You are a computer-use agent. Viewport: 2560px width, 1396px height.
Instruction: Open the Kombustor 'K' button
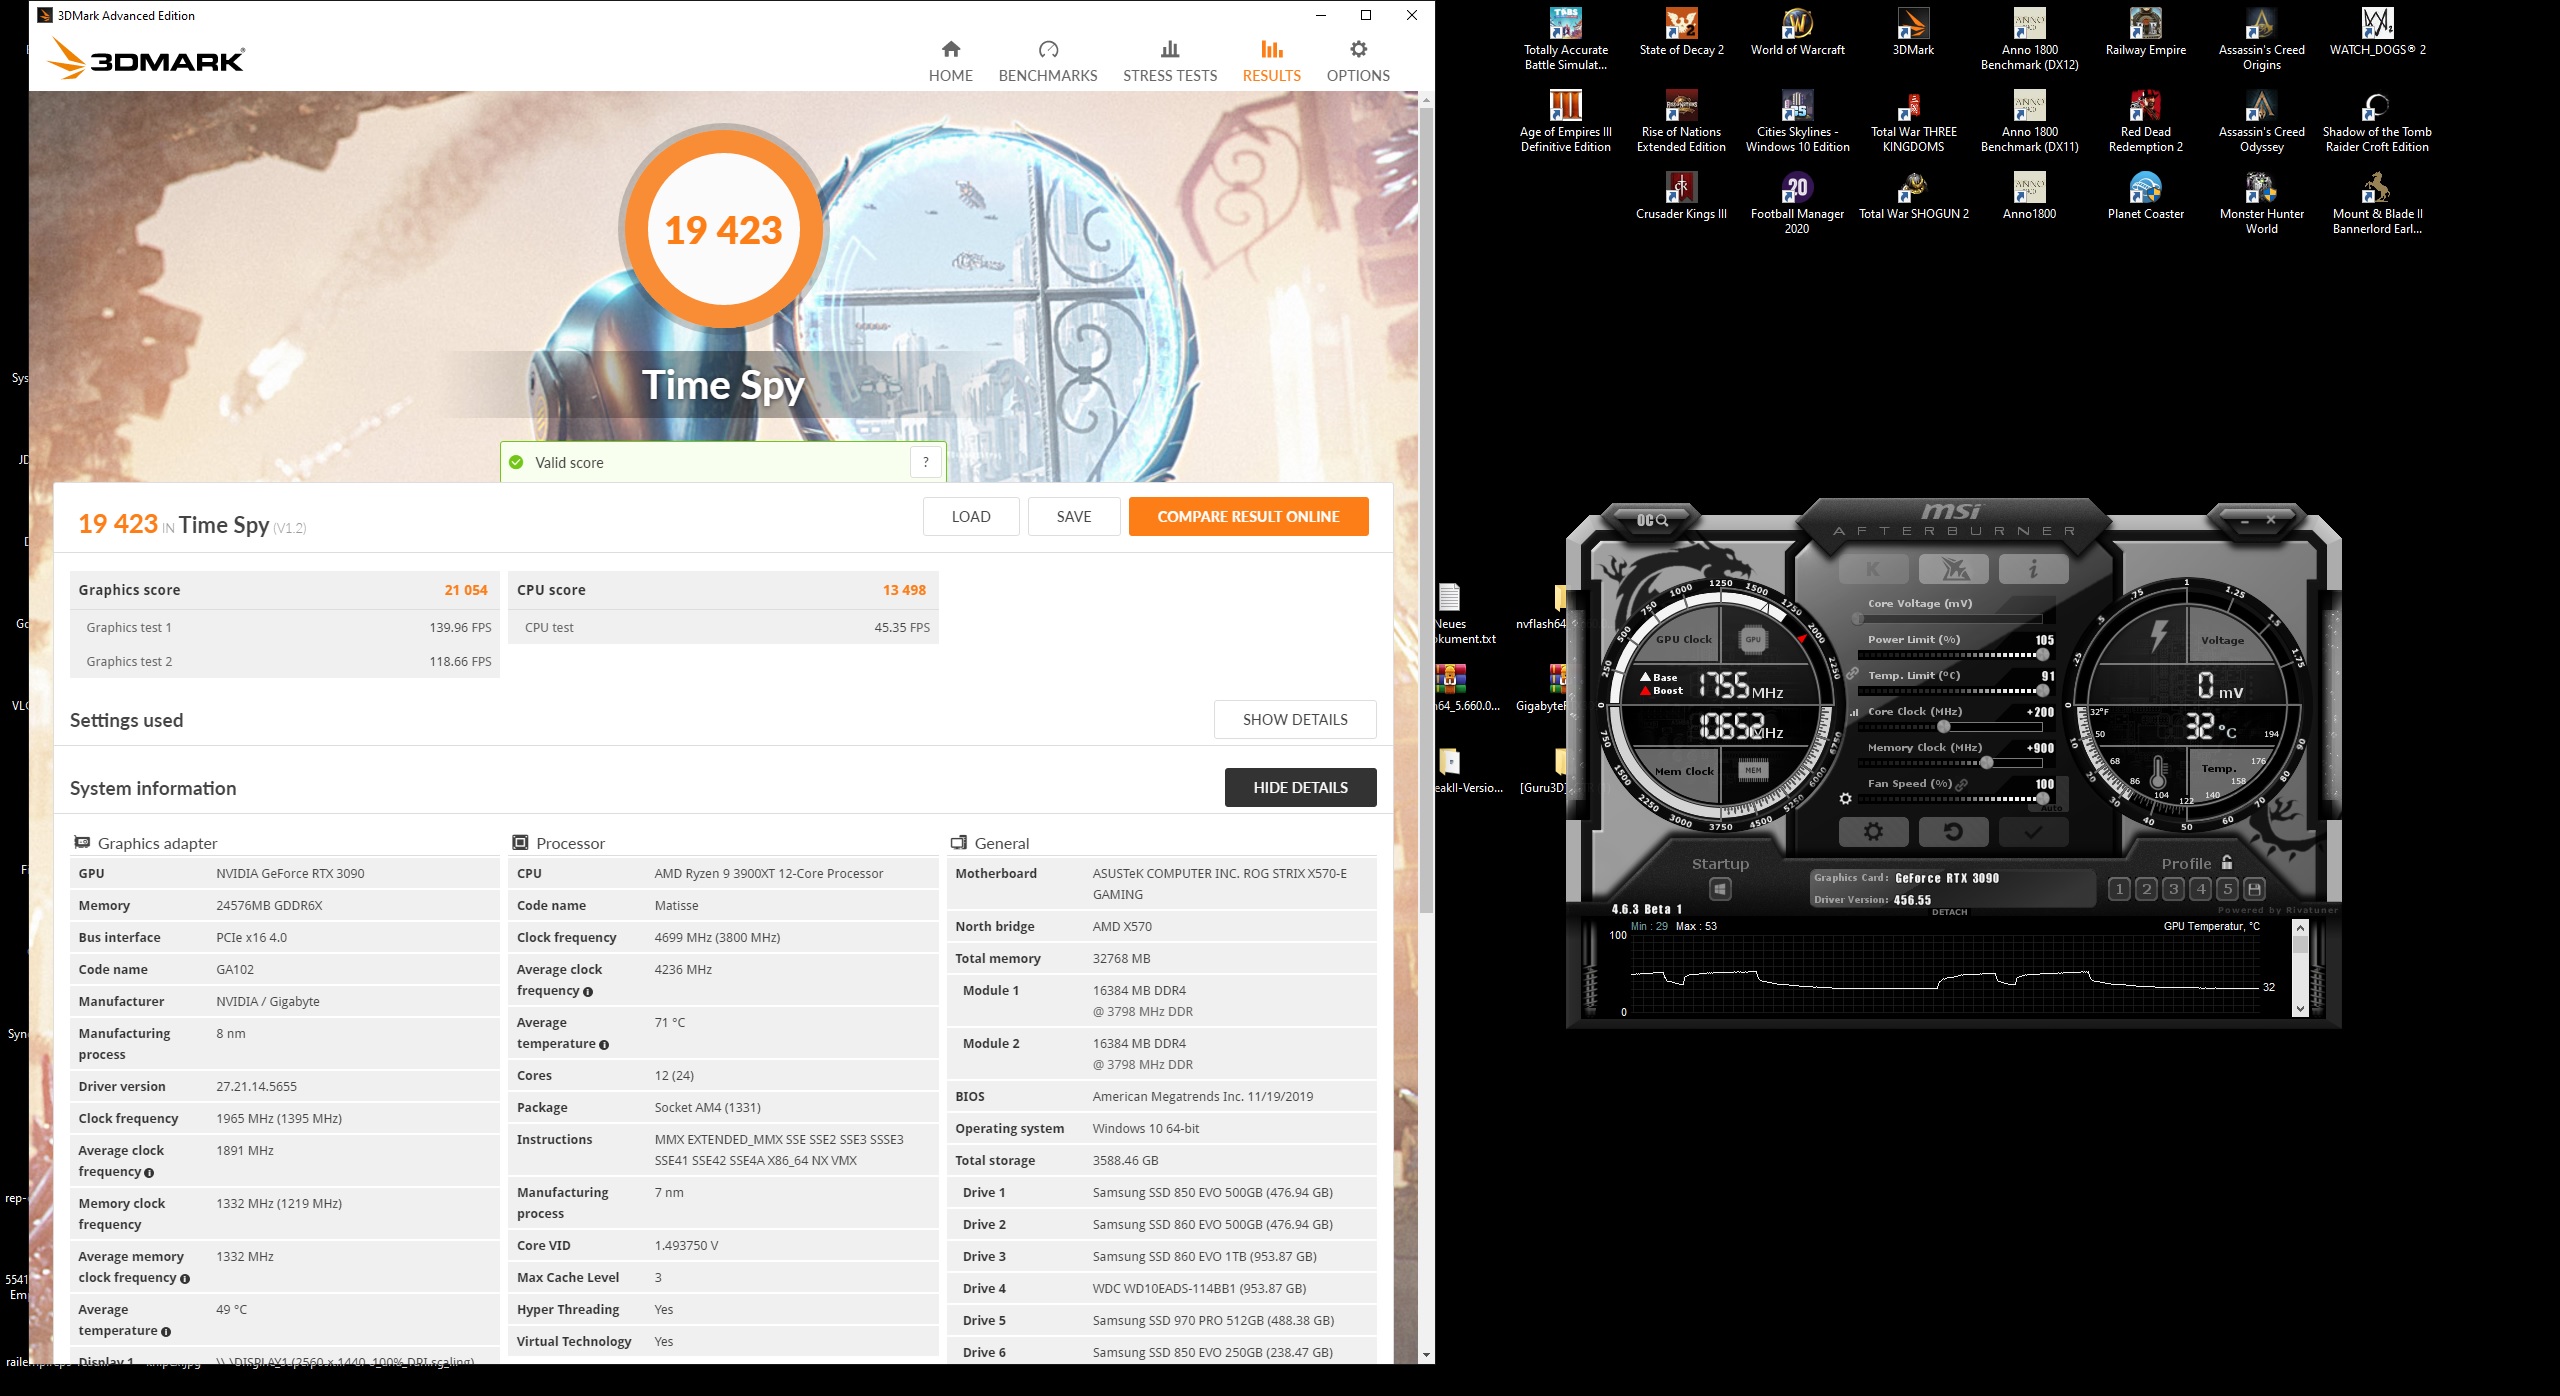(1873, 569)
